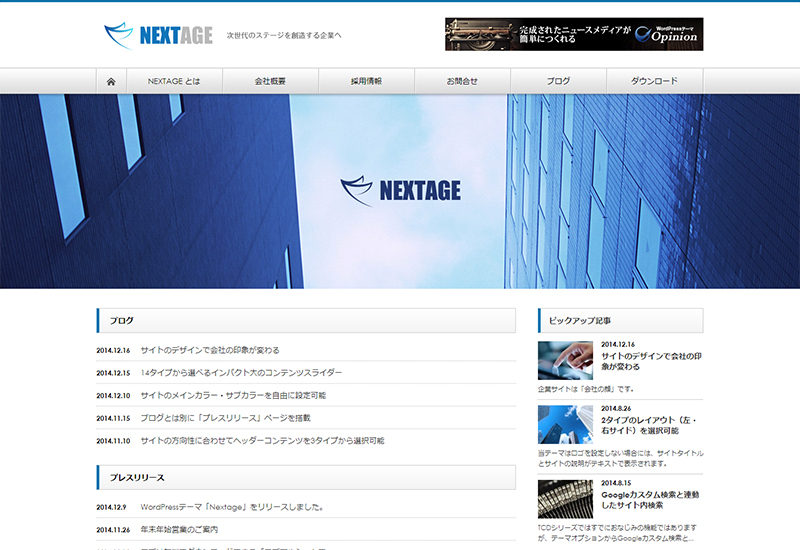800x550 pixels.
Task: Open pickup title 2タイプのレイアウト（左・右サイド）を選択可能
Action: coord(649,426)
